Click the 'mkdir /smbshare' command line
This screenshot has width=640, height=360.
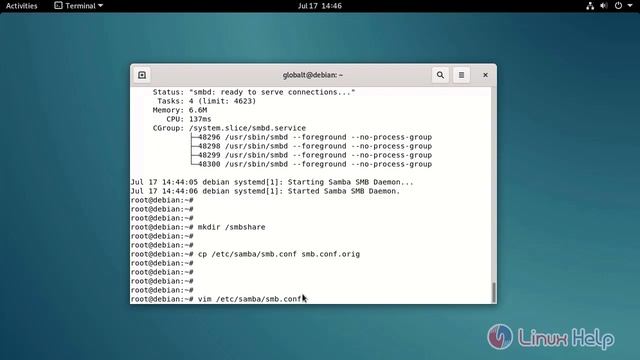tap(198, 227)
